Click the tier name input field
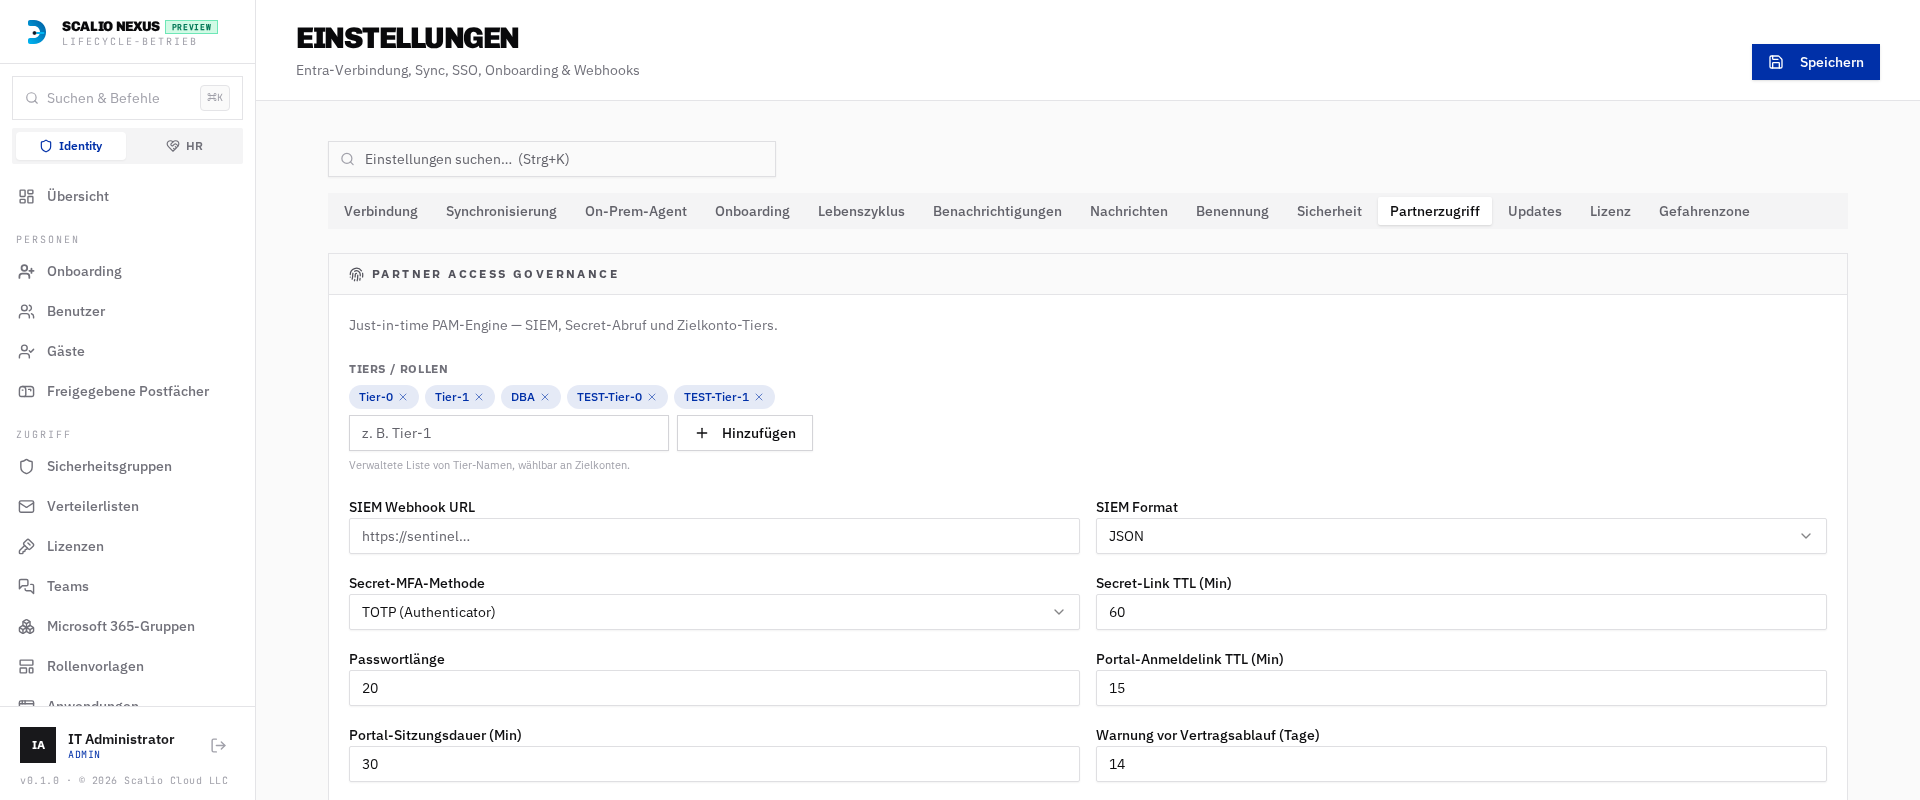The height and width of the screenshot is (800, 1920). (x=509, y=433)
